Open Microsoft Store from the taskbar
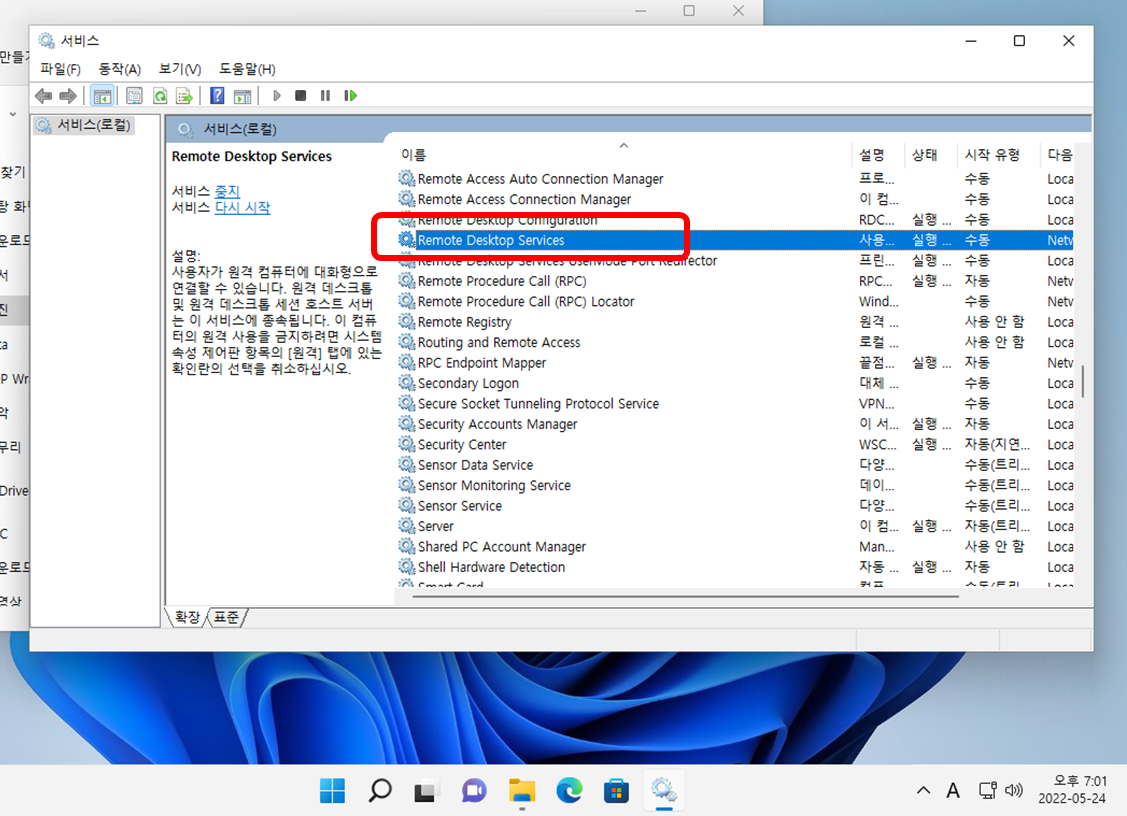 617,791
